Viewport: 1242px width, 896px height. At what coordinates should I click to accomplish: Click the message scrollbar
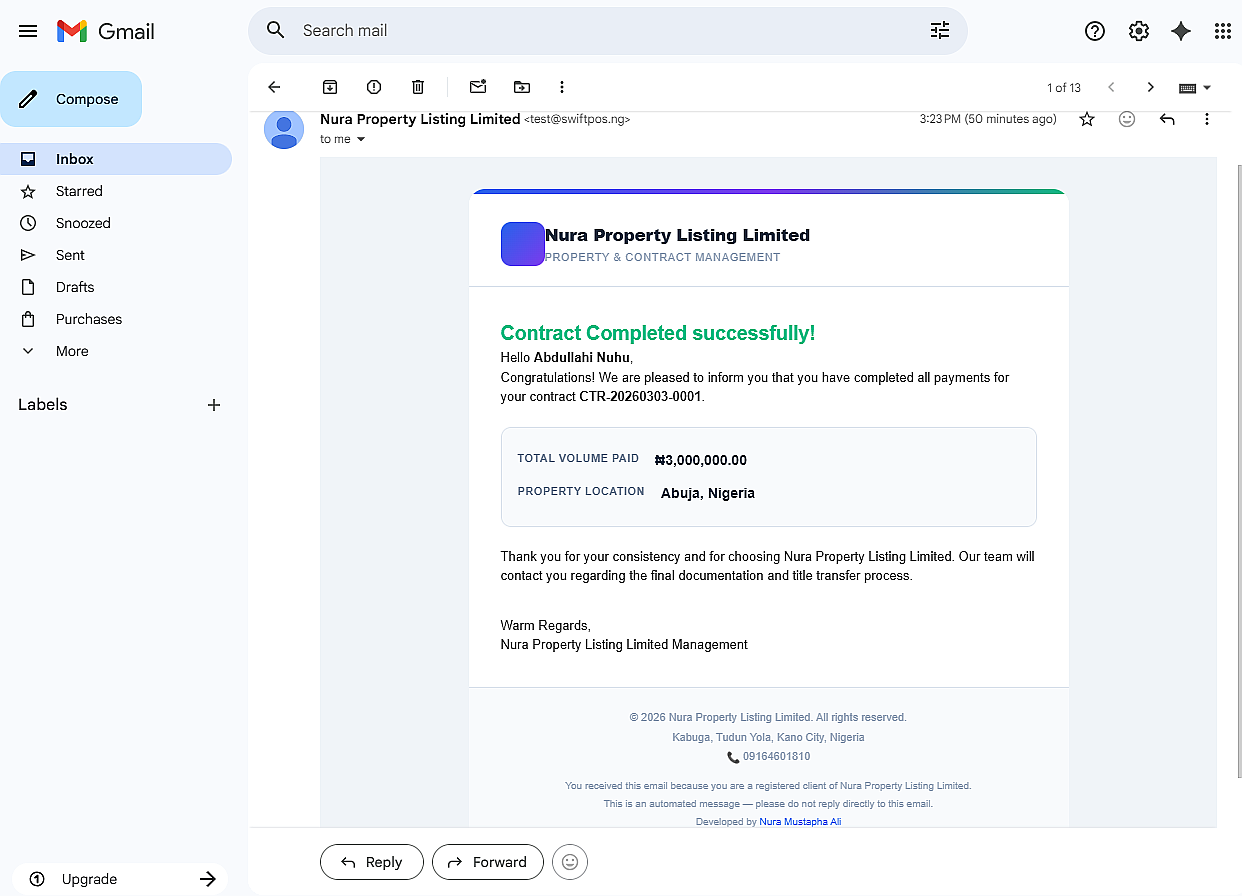click(1239, 470)
